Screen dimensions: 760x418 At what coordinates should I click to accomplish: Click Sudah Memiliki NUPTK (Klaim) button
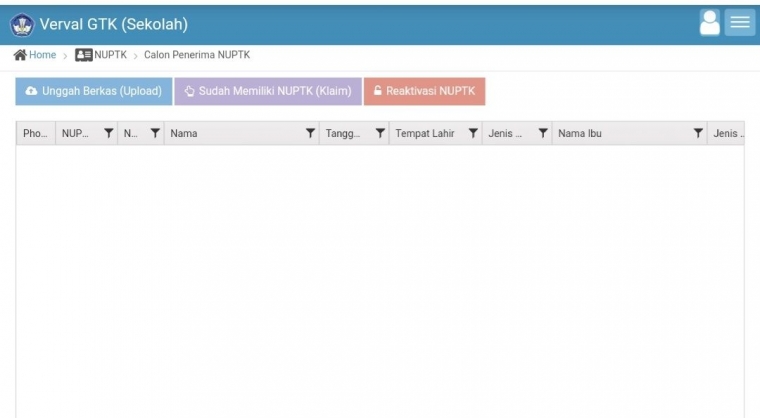pyautogui.click(x=268, y=91)
